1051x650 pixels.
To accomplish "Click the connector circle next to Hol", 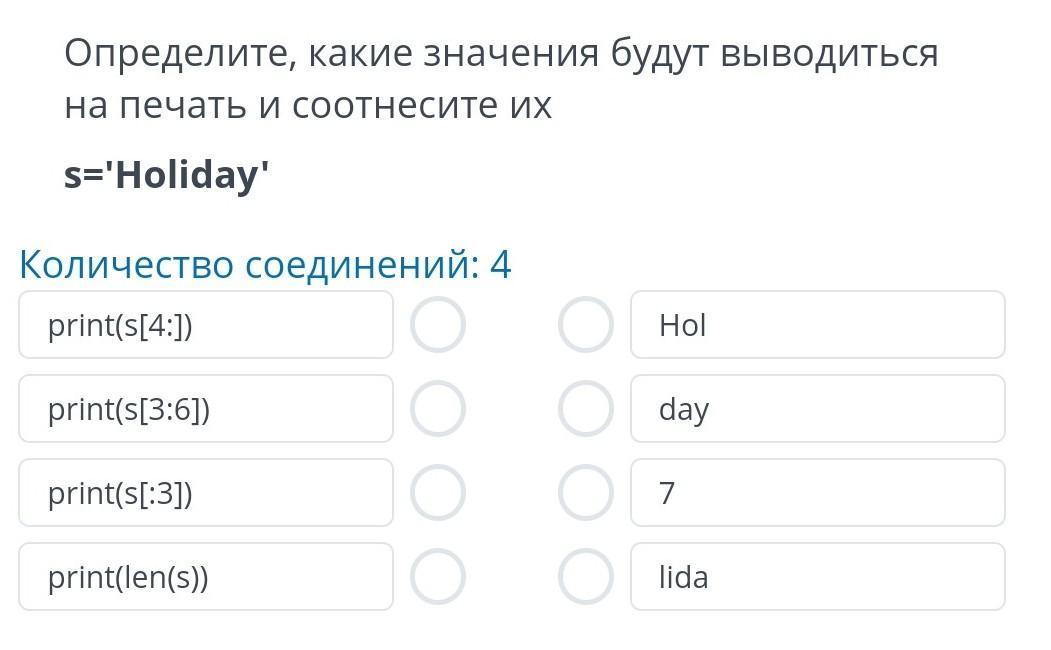I will click(x=586, y=325).
